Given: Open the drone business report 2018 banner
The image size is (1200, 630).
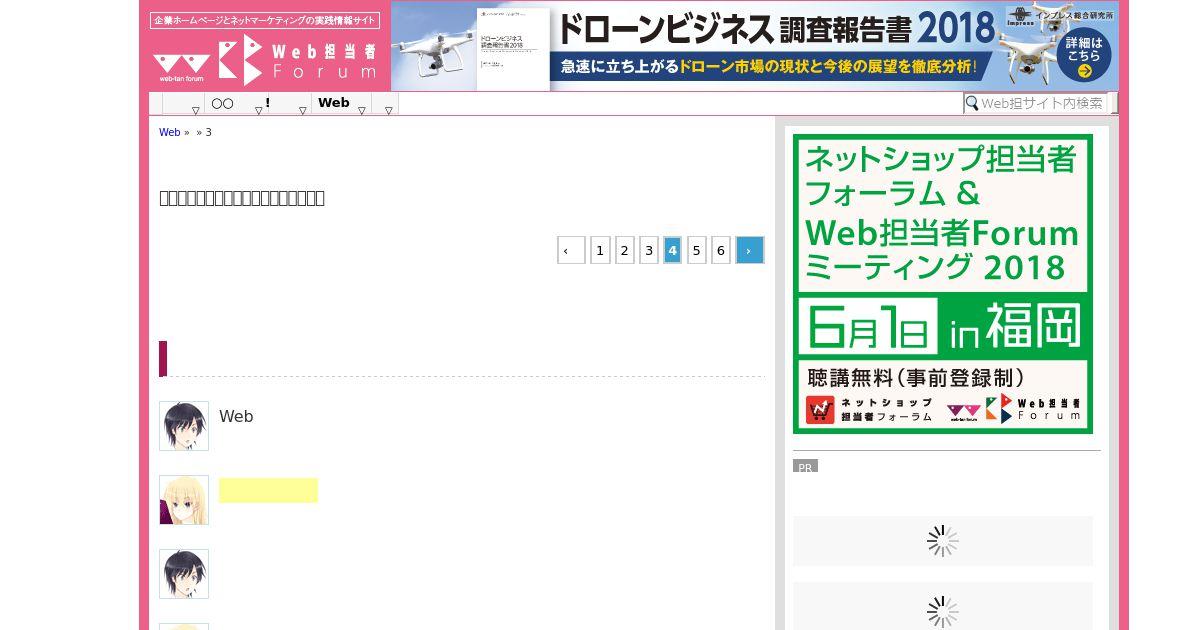Looking at the screenshot, I should 755,46.
